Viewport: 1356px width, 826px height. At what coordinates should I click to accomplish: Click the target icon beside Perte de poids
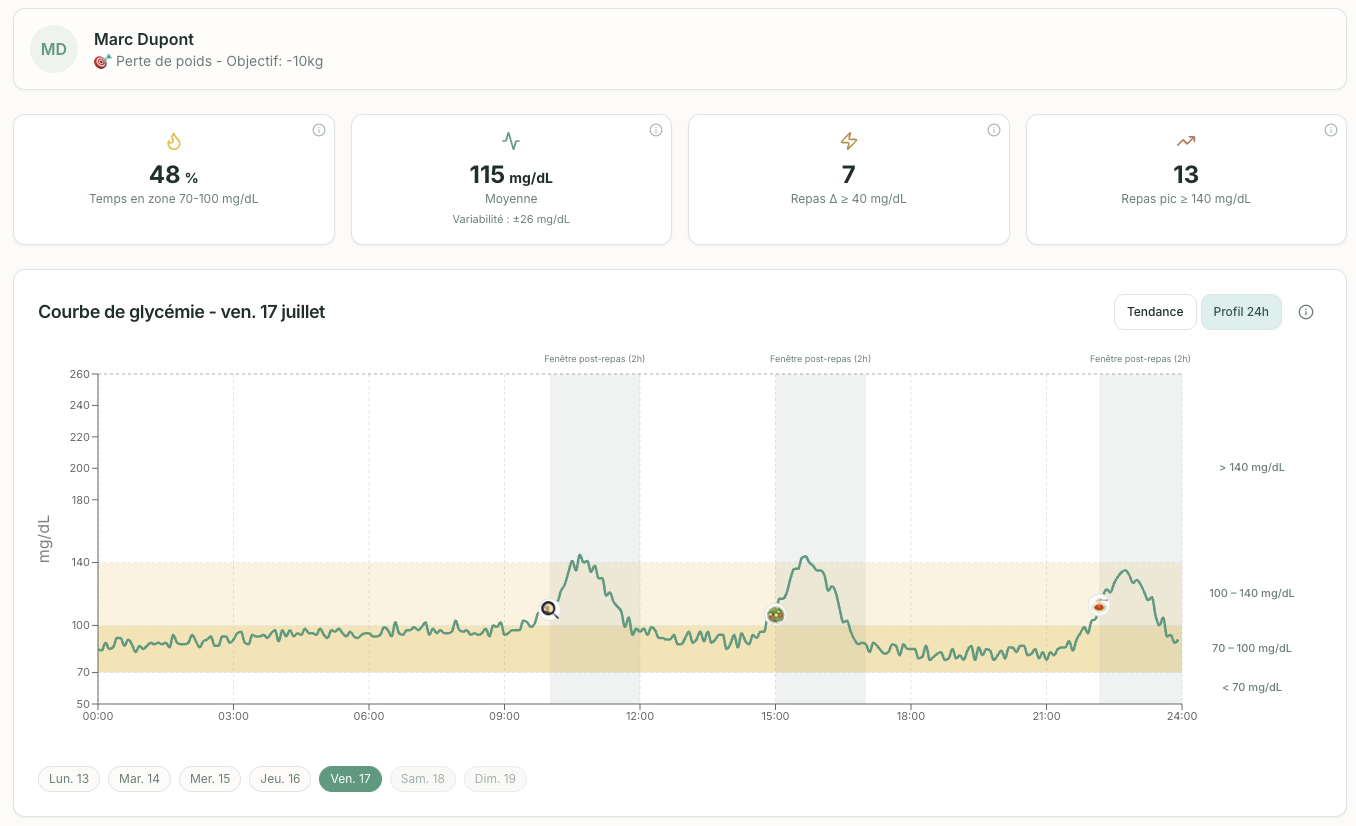[101, 61]
